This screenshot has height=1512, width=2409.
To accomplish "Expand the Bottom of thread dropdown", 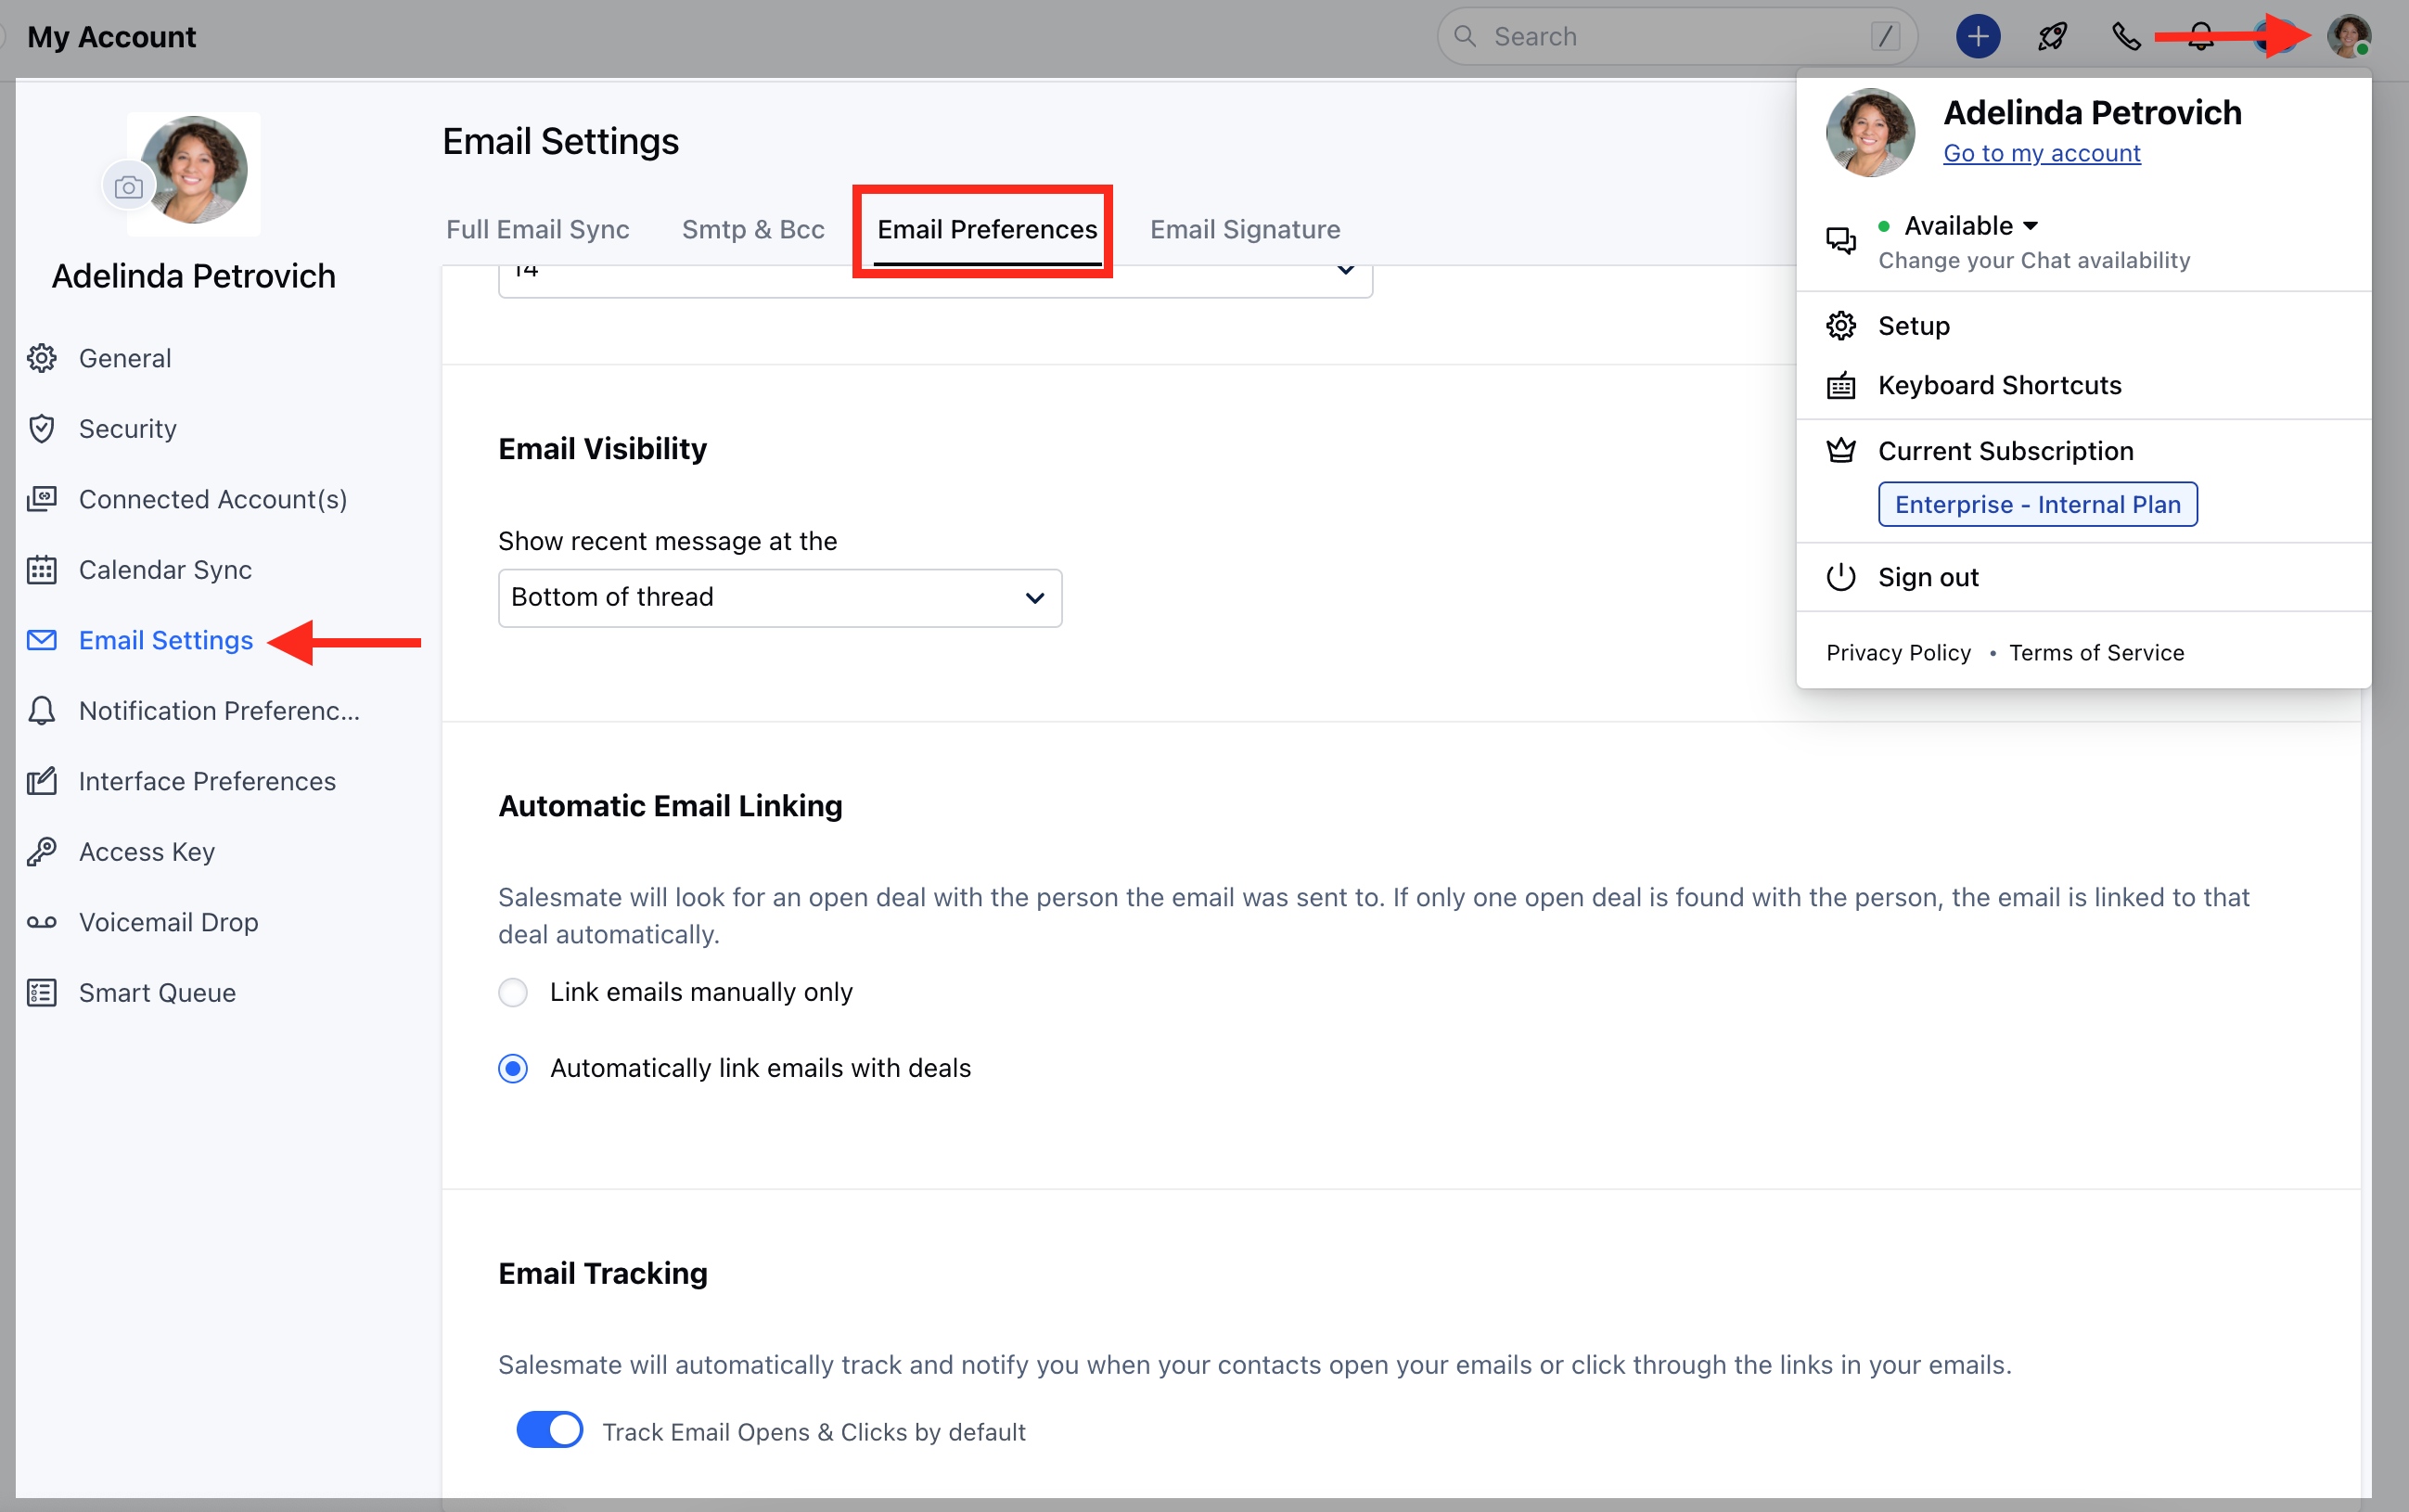I will coord(779,598).
